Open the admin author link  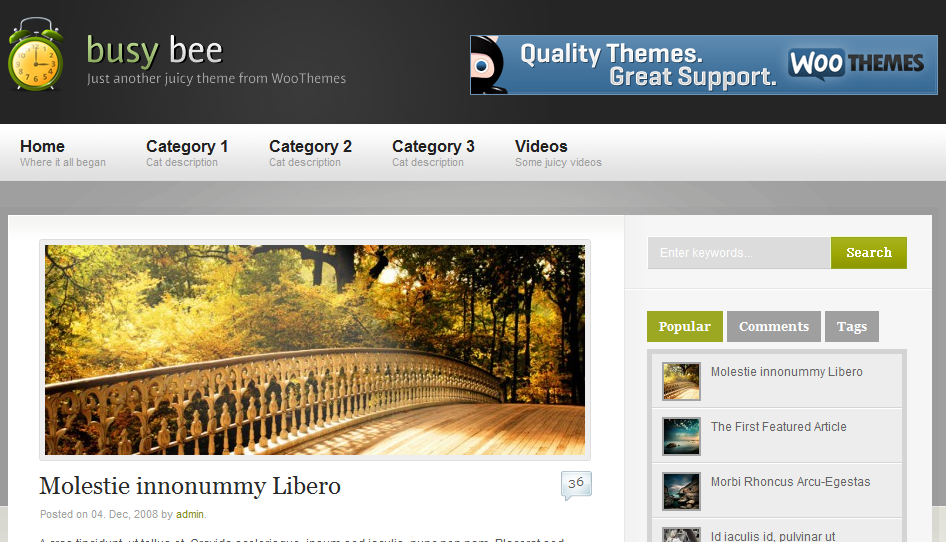[189, 514]
